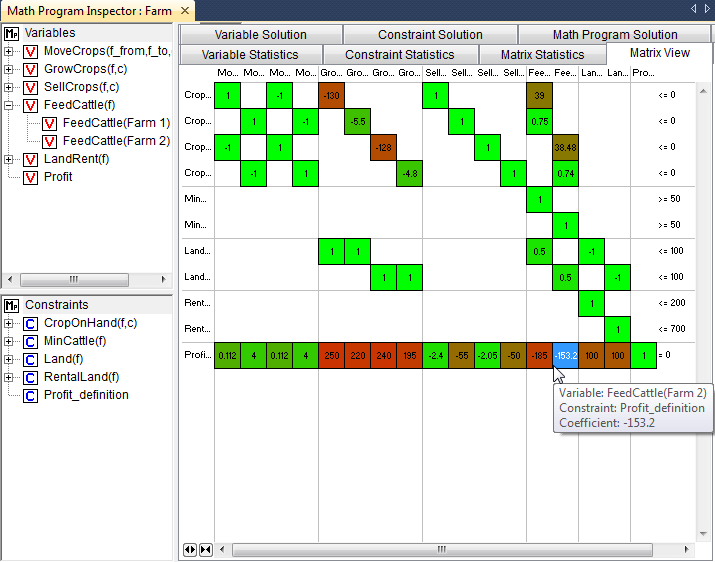Click the -4.8 coefficient cell
Screen dimensions: 715x562
point(409,174)
